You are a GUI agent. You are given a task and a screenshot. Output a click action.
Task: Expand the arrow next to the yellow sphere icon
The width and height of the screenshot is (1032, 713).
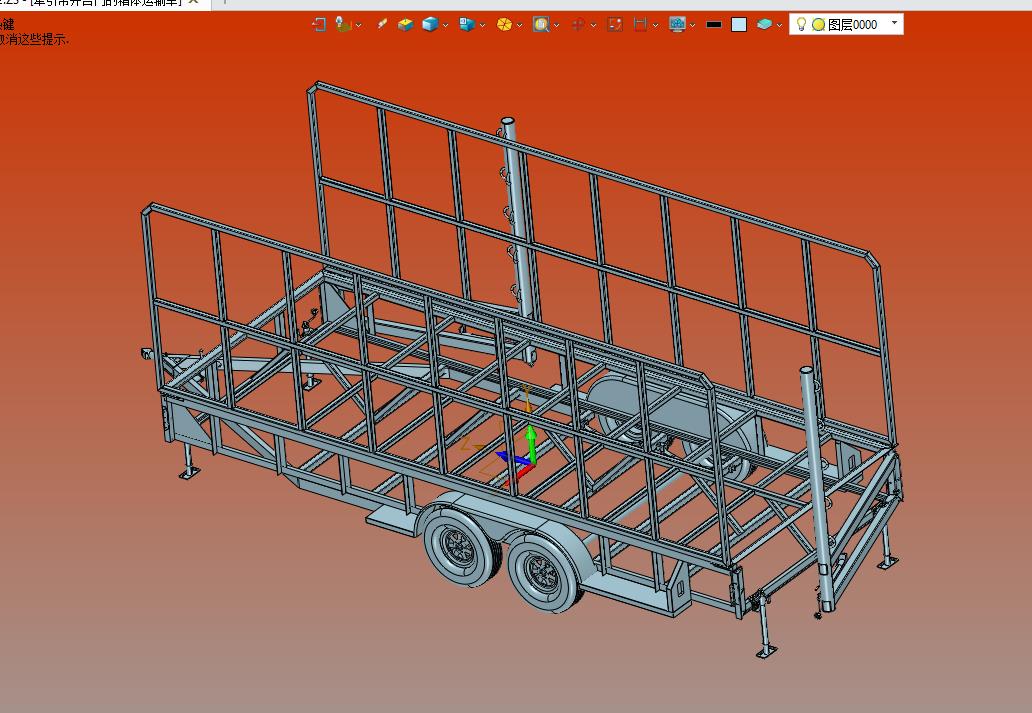coord(519,25)
